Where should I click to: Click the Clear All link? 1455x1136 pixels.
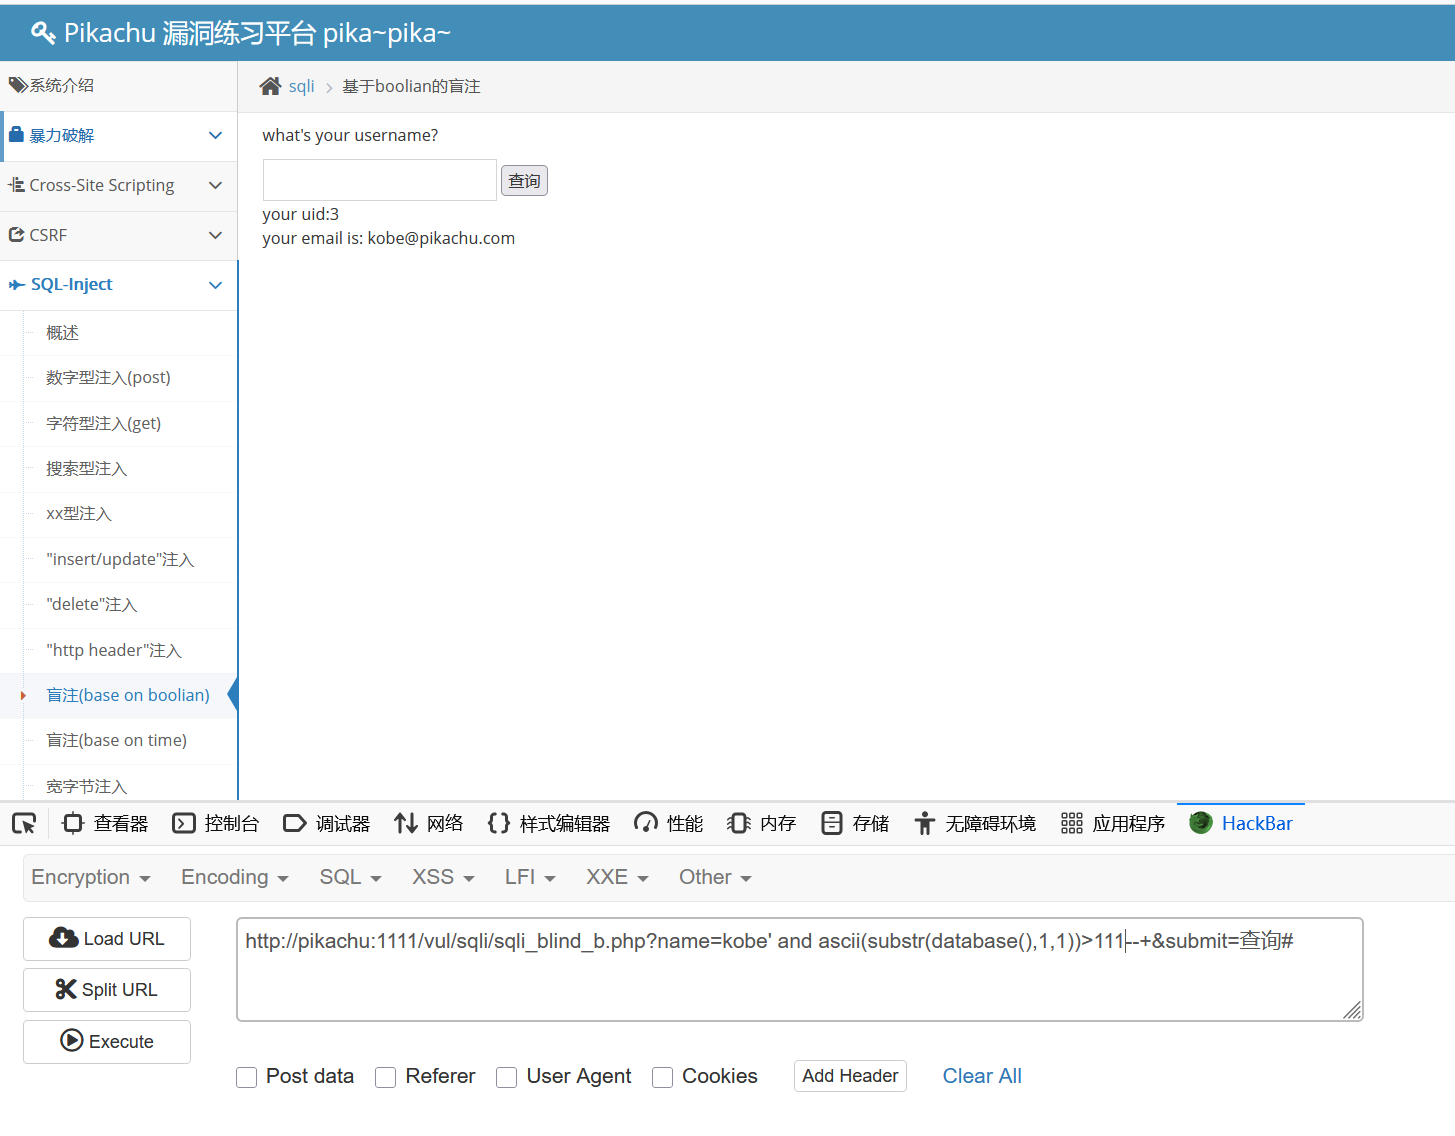click(x=982, y=1076)
